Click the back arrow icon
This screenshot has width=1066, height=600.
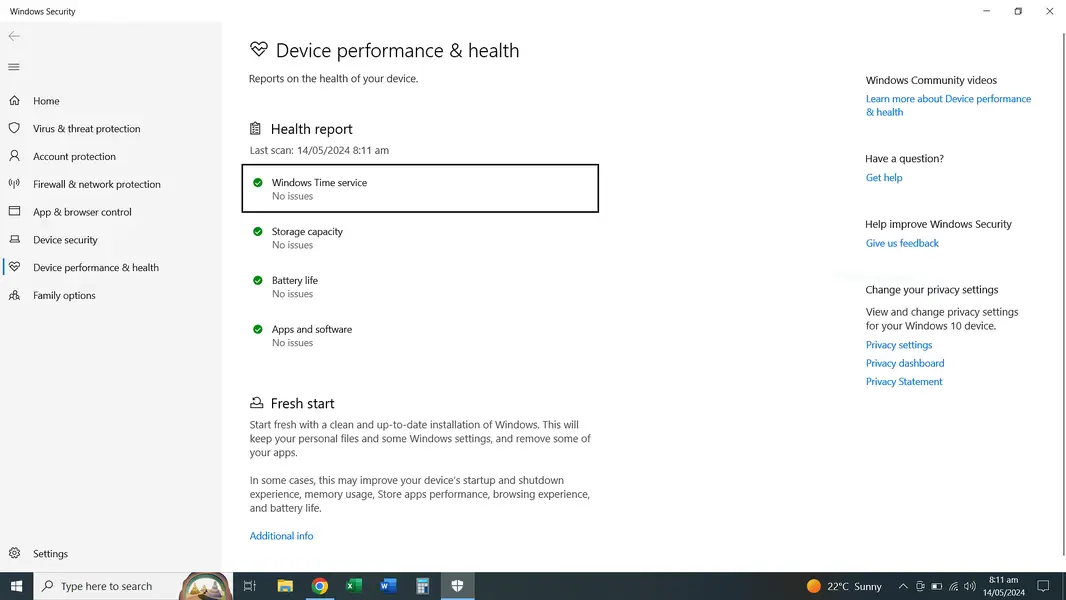point(14,36)
